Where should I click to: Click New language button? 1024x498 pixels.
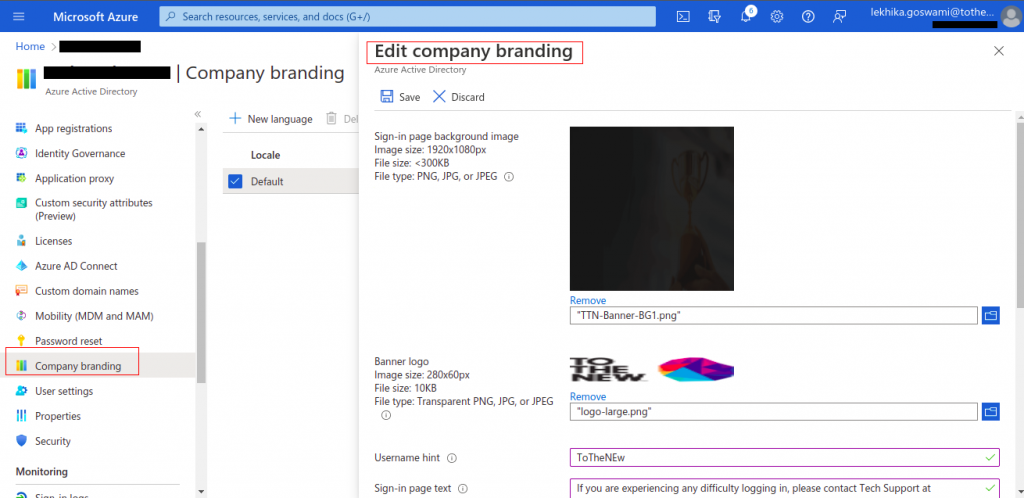[x=270, y=119]
